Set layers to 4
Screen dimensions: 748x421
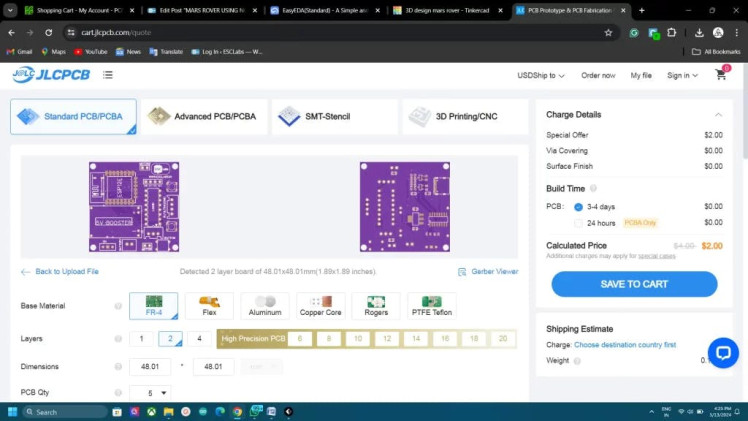click(x=199, y=339)
